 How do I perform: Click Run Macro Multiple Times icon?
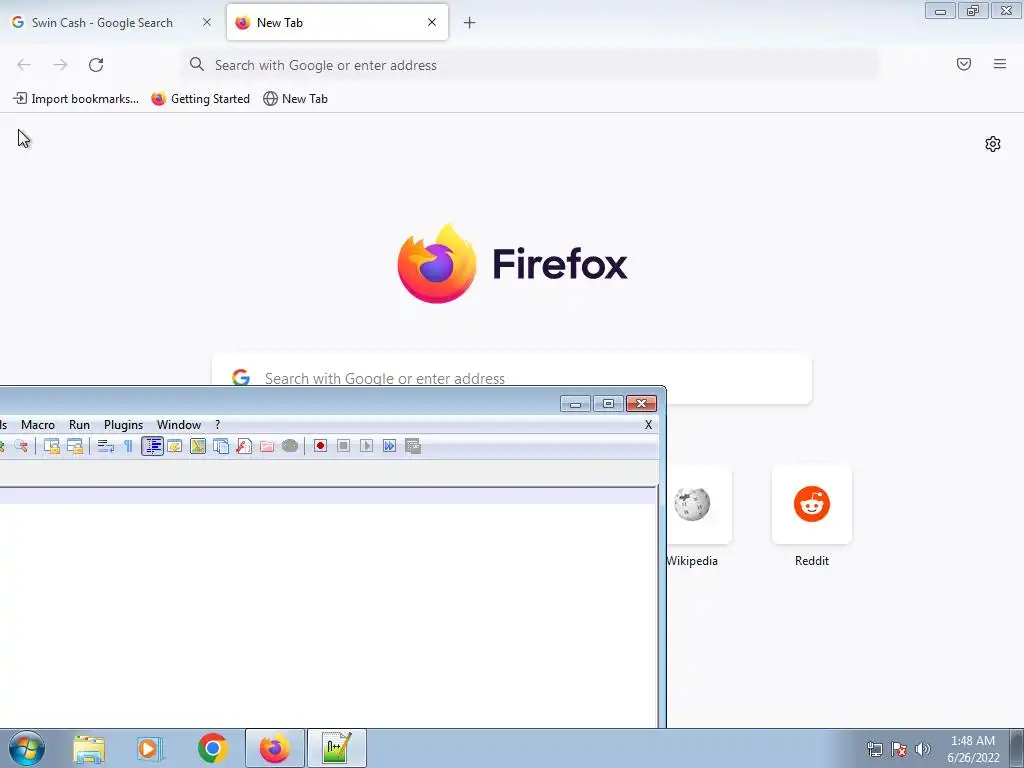tap(389, 446)
